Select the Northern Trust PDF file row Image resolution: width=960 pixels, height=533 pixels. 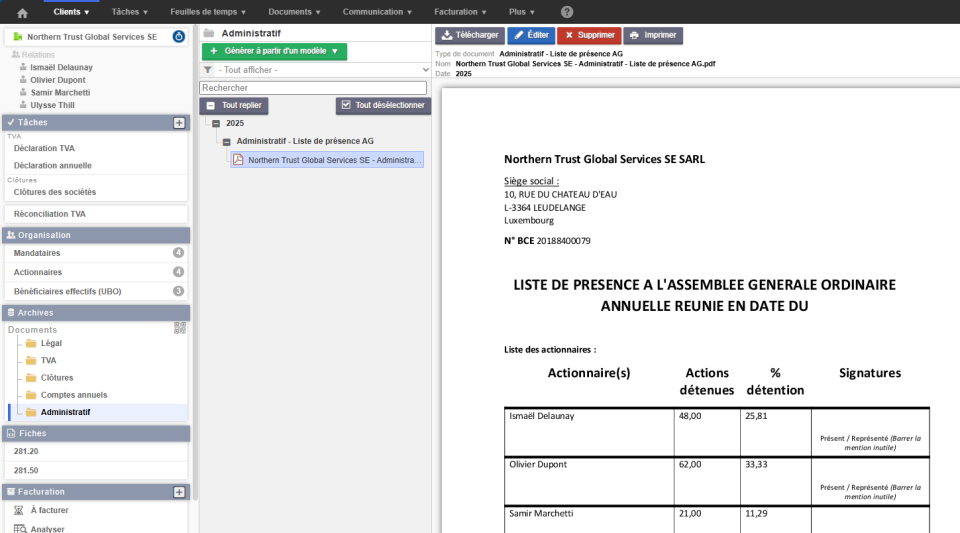327,160
